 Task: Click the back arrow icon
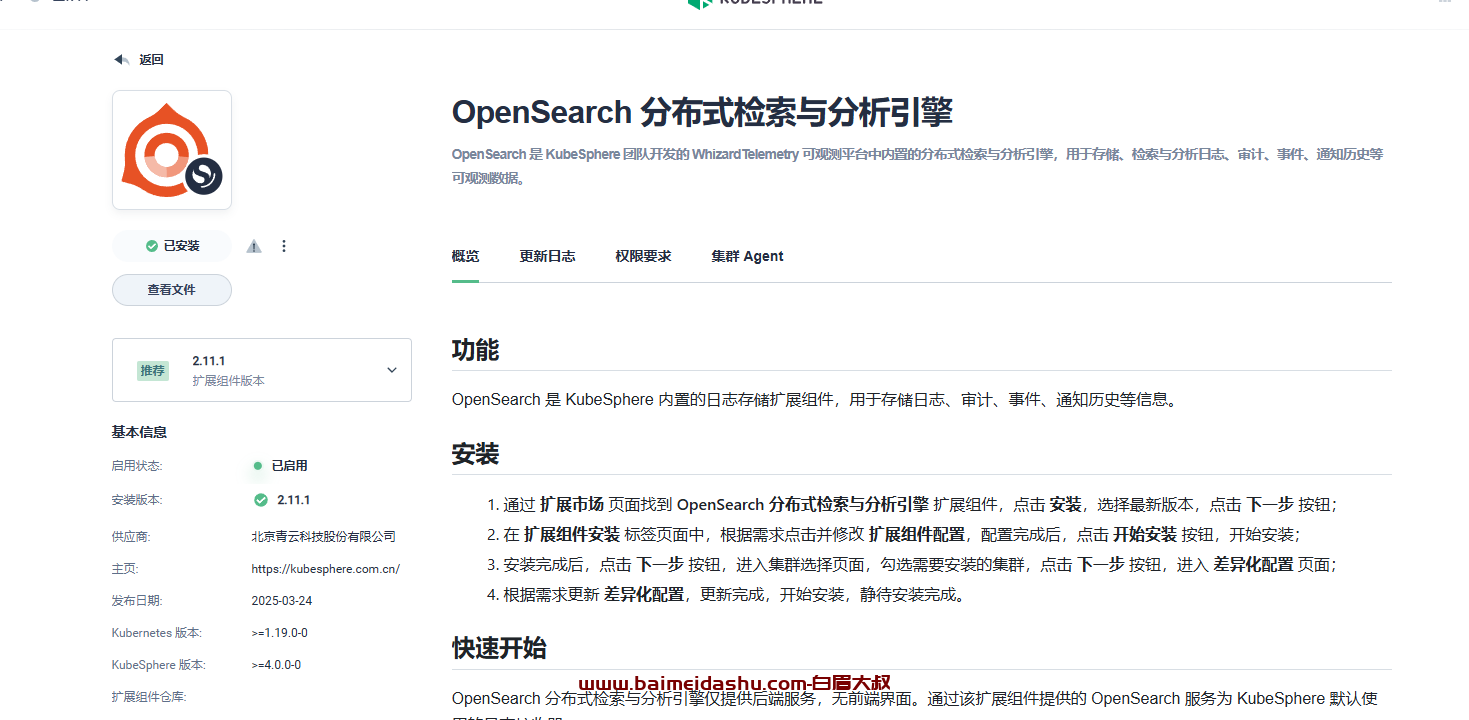pyautogui.click(x=121, y=60)
